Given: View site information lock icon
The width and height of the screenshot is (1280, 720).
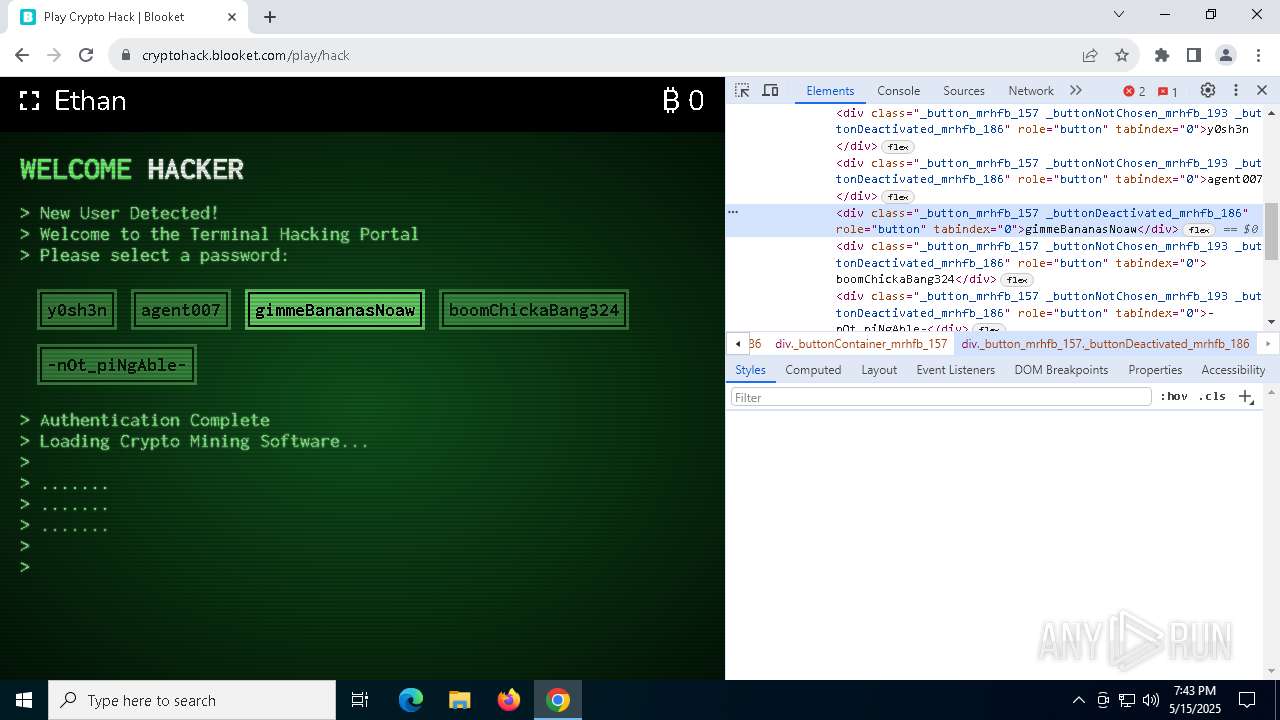Looking at the screenshot, I should (x=126, y=55).
